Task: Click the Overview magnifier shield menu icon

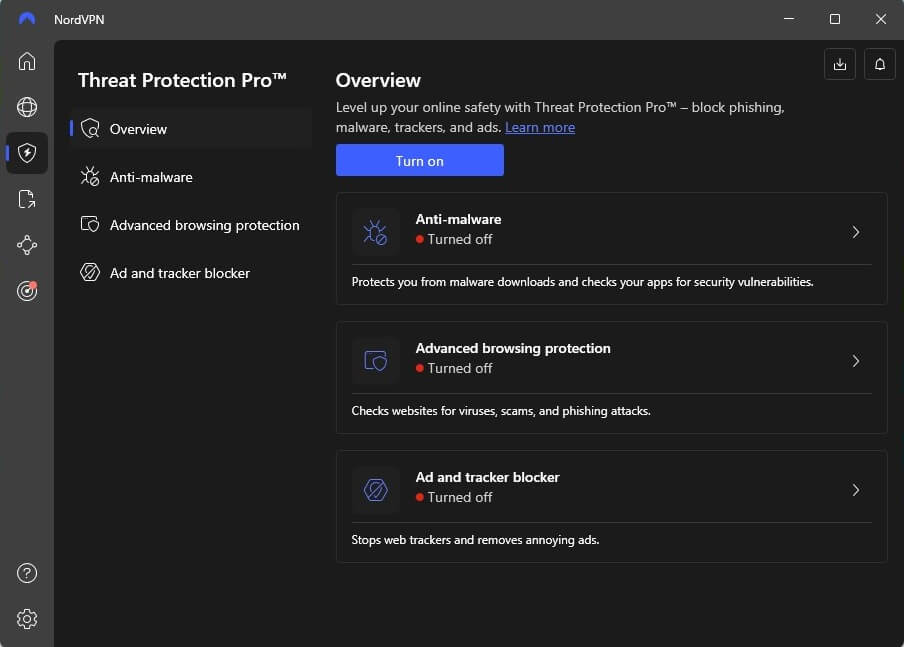Action: pyautogui.click(x=90, y=129)
